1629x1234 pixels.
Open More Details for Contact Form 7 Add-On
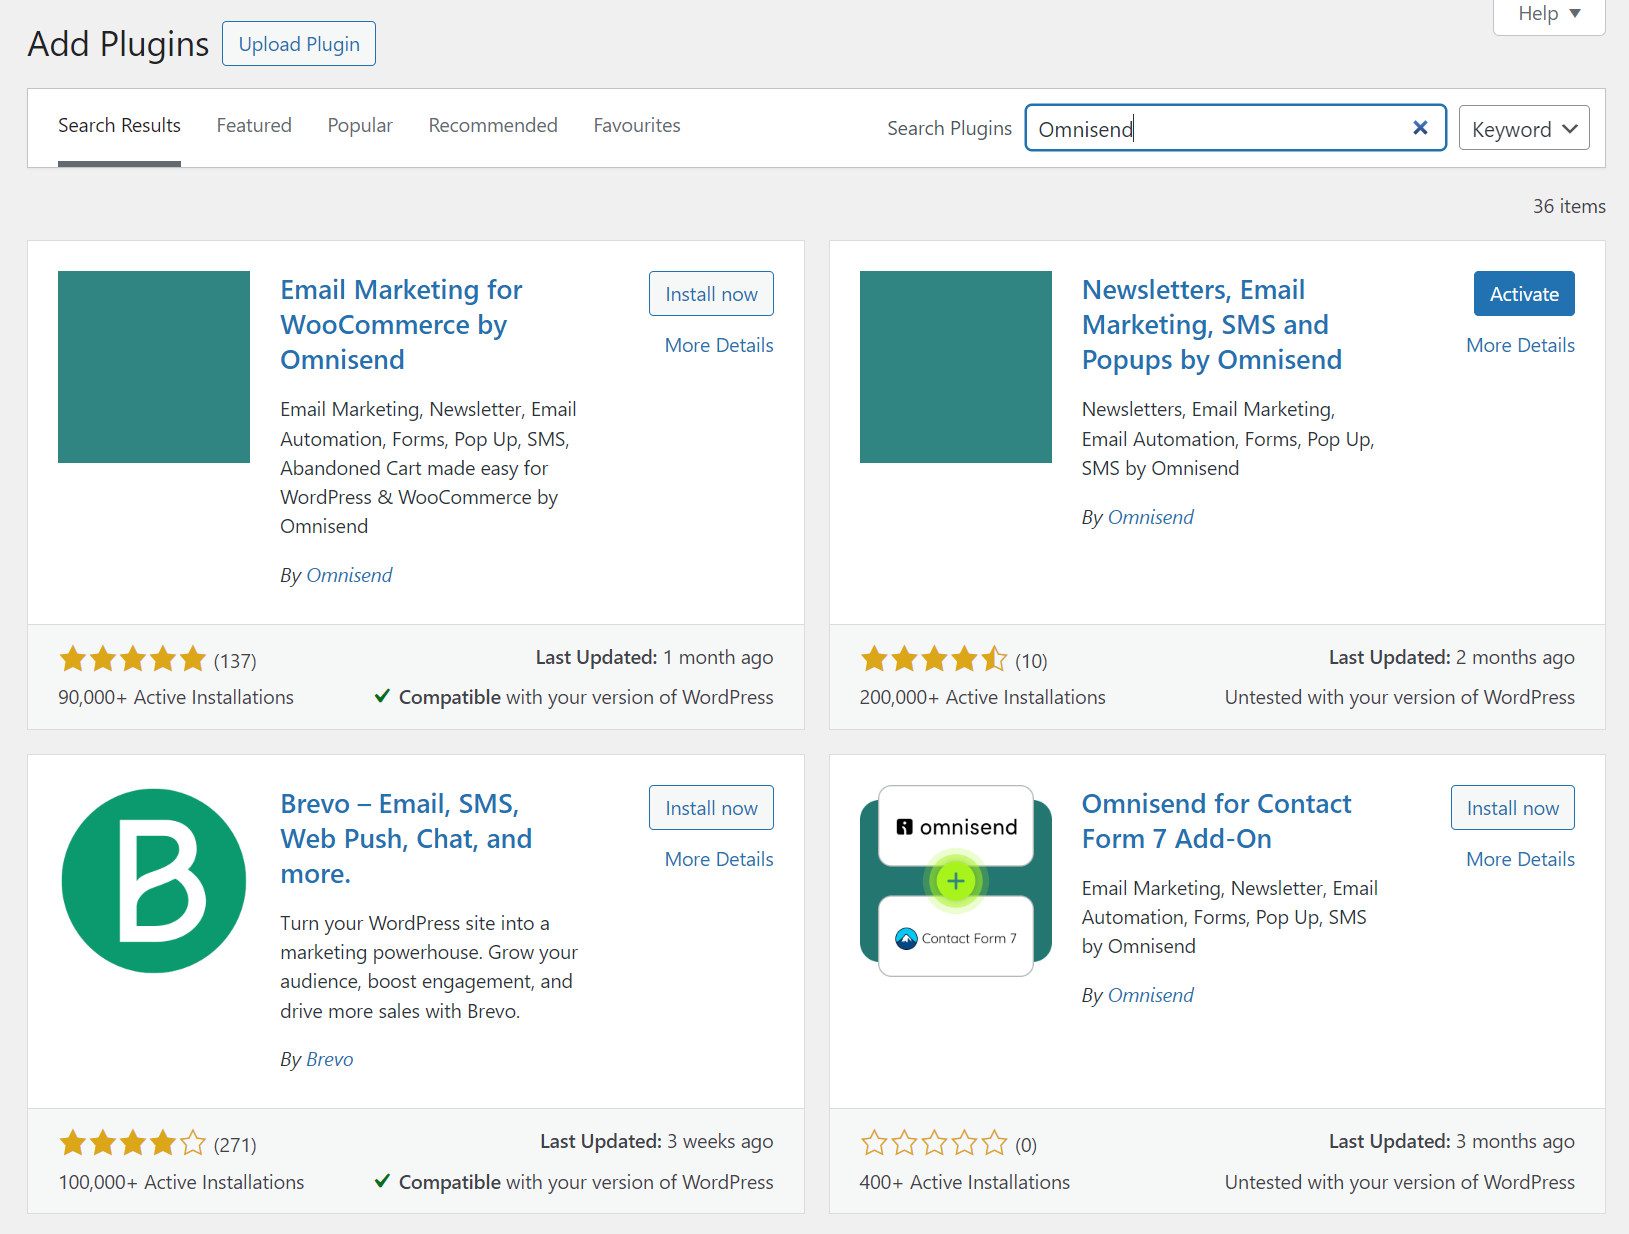click(x=1520, y=859)
